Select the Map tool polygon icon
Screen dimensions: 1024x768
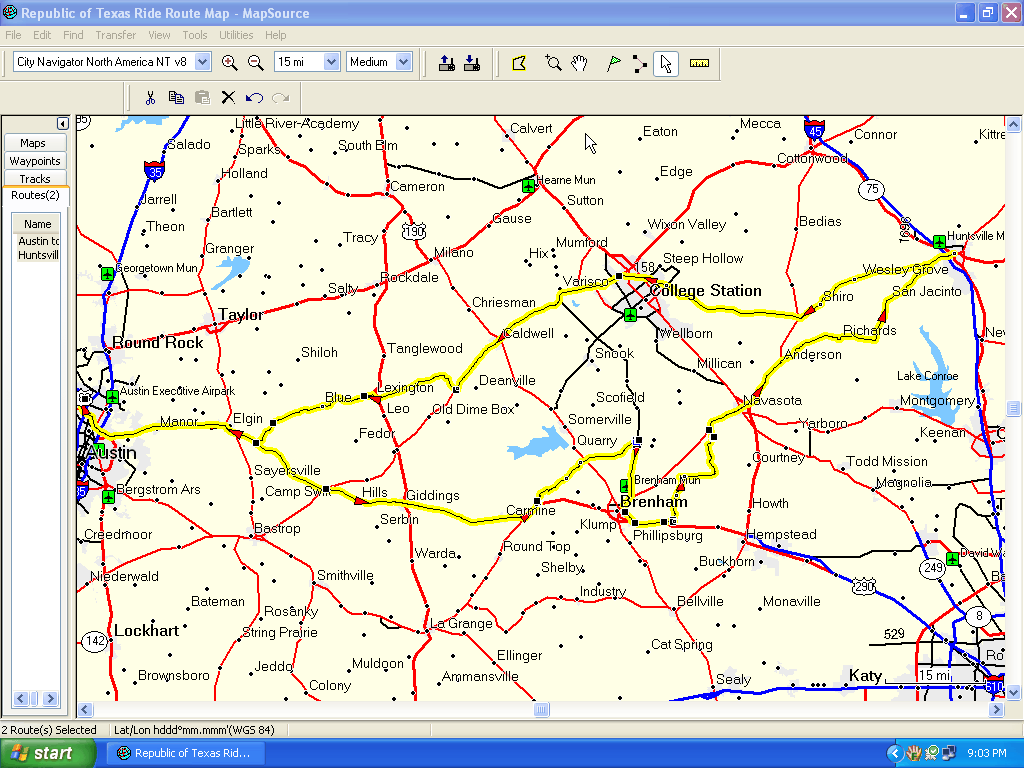(x=519, y=63)
